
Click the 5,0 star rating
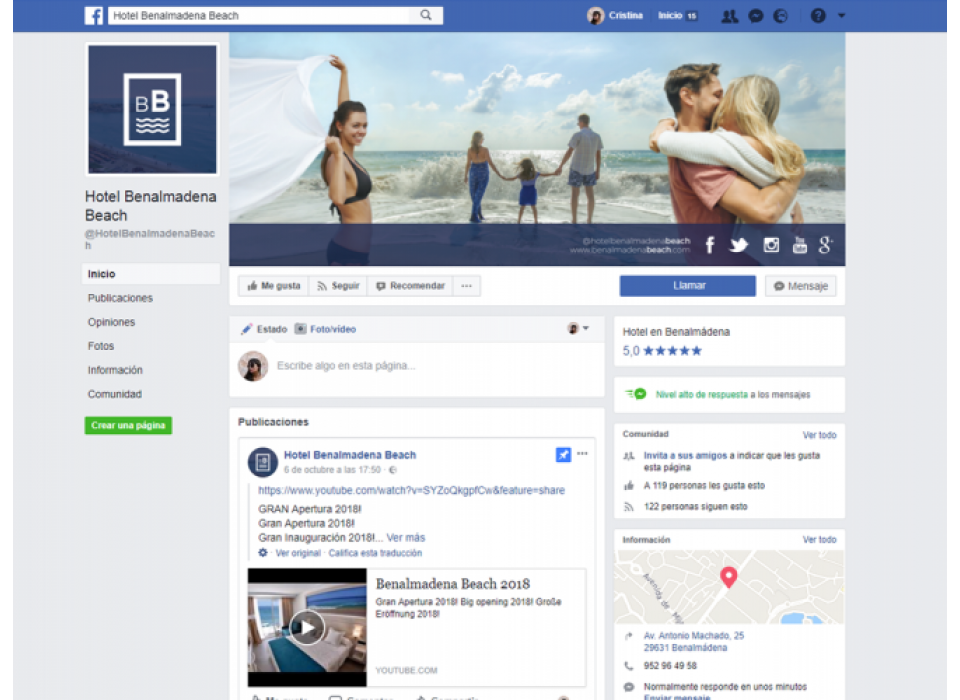[x=662, y=351]
